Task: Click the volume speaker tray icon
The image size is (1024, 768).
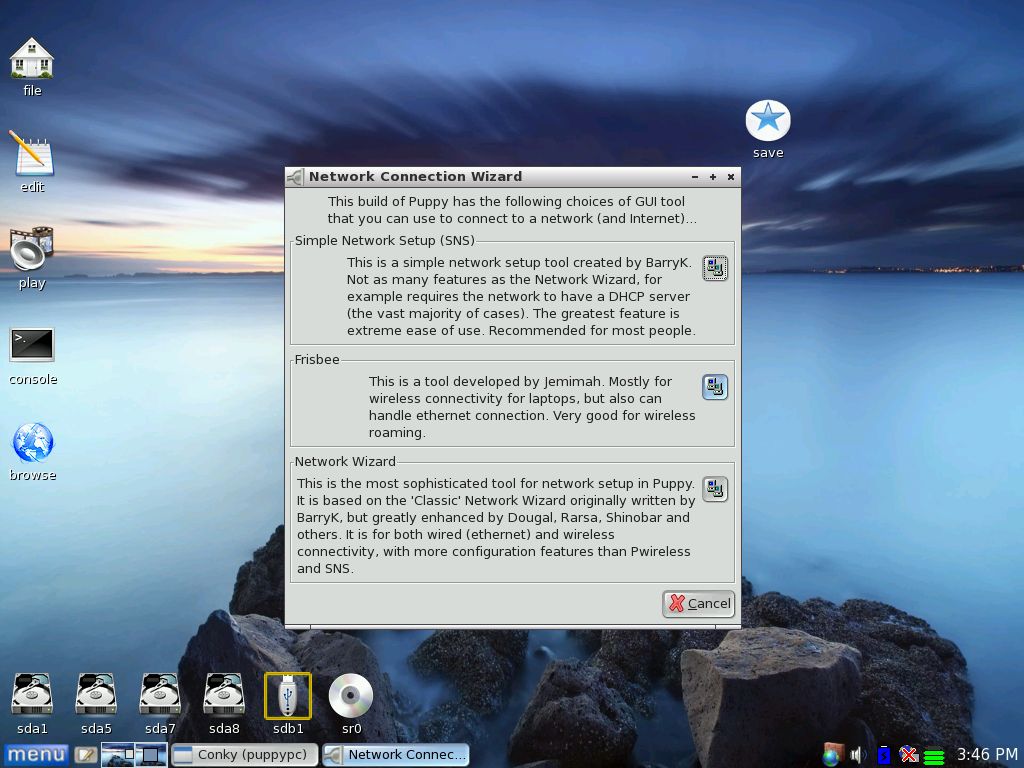Action: 858,755
